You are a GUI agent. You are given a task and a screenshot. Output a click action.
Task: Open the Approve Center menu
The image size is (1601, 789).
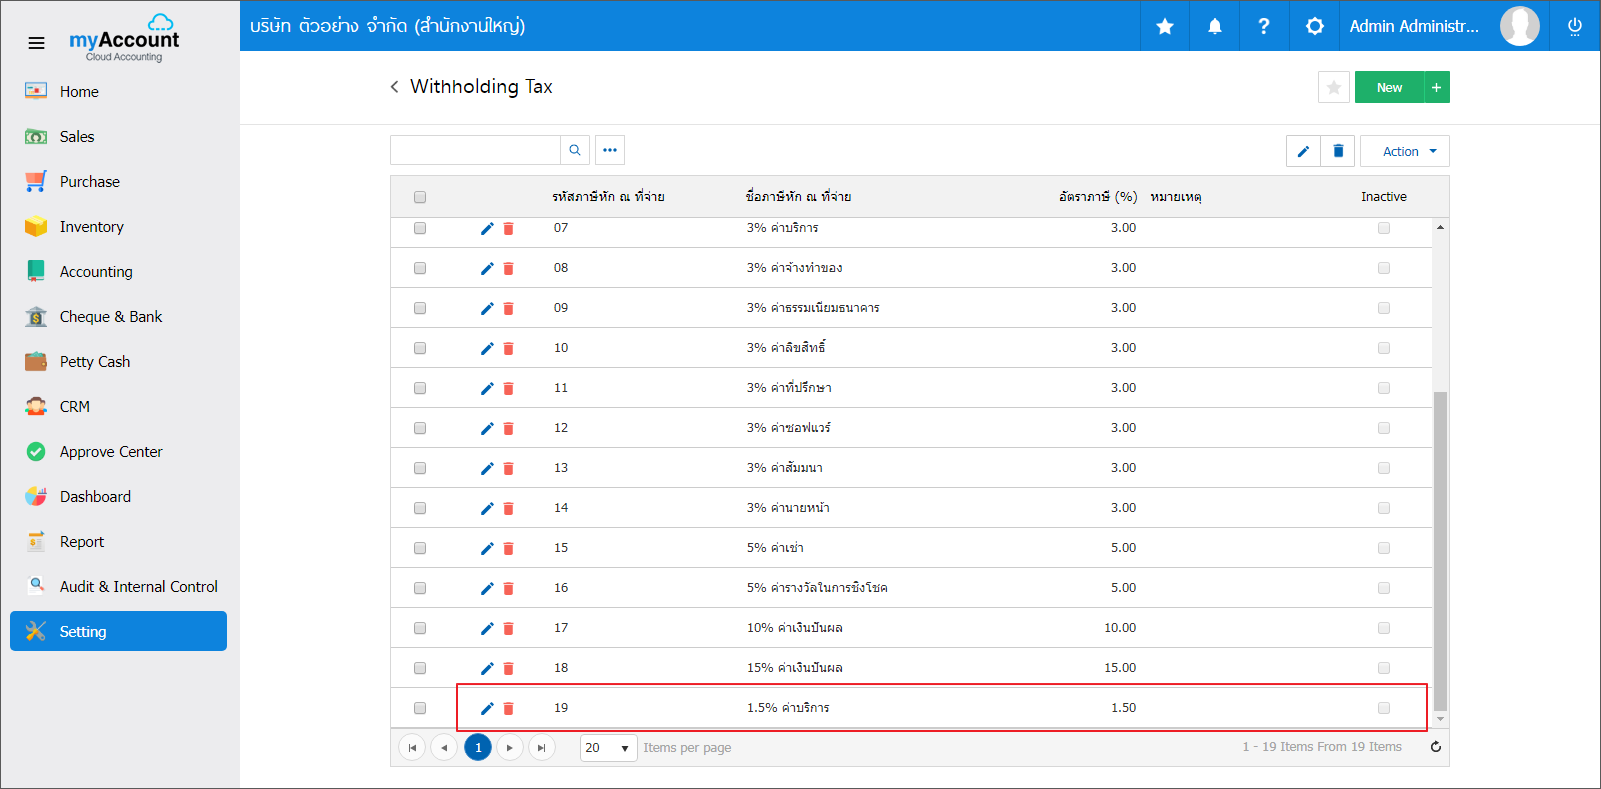pos(120,451)
